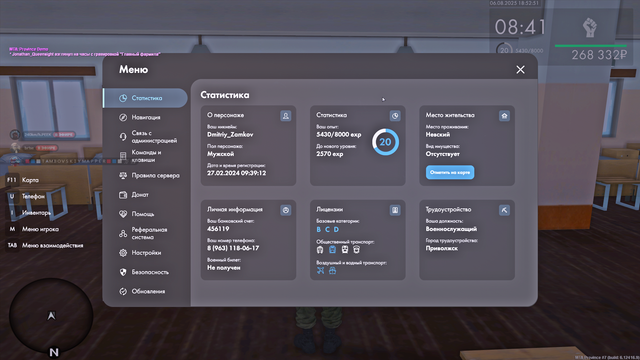Click the Не получен military ID status
640x360 pixels.
224,268
